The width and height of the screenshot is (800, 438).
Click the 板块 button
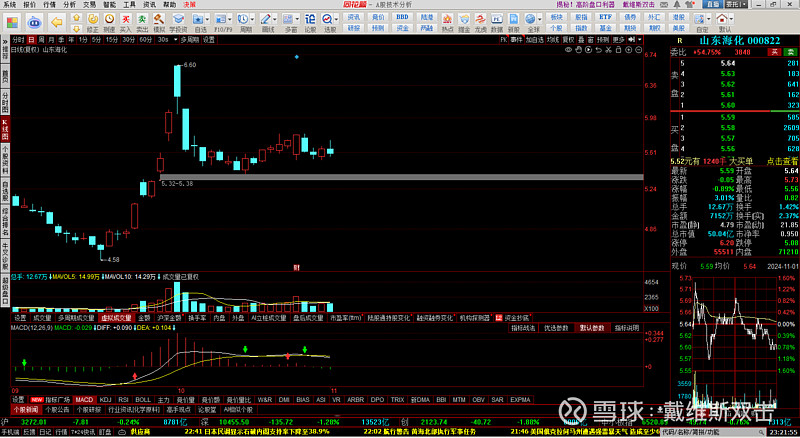pos(557,17)
